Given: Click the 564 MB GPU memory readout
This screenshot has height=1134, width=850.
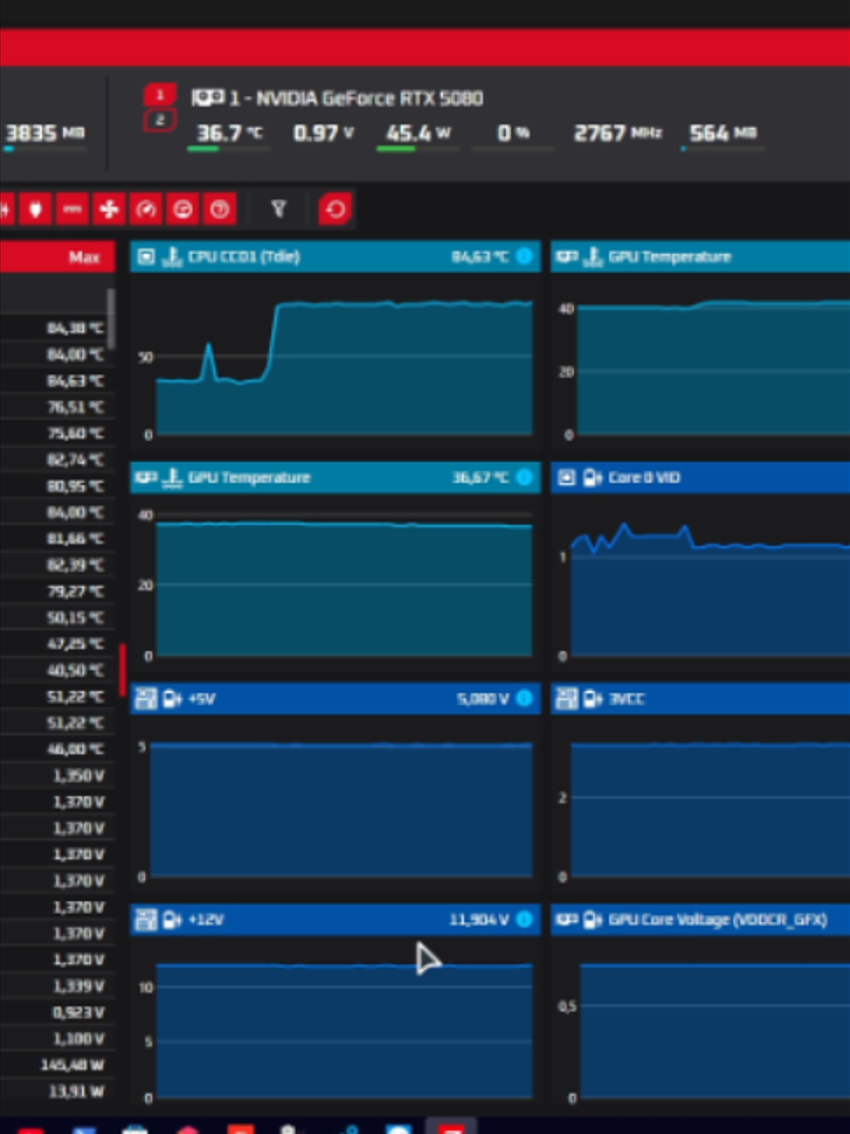Looking at the screenshot, I should coord(723,133).
